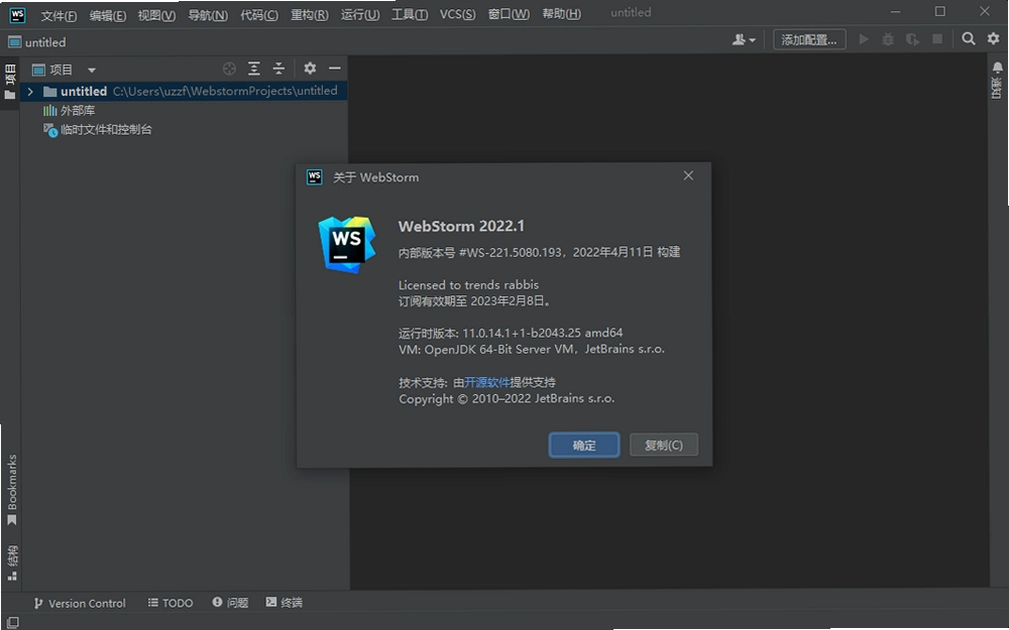Screen dimensions: 1009x630
Task: Click the 确定 button
Action: (x=584, y=445)
